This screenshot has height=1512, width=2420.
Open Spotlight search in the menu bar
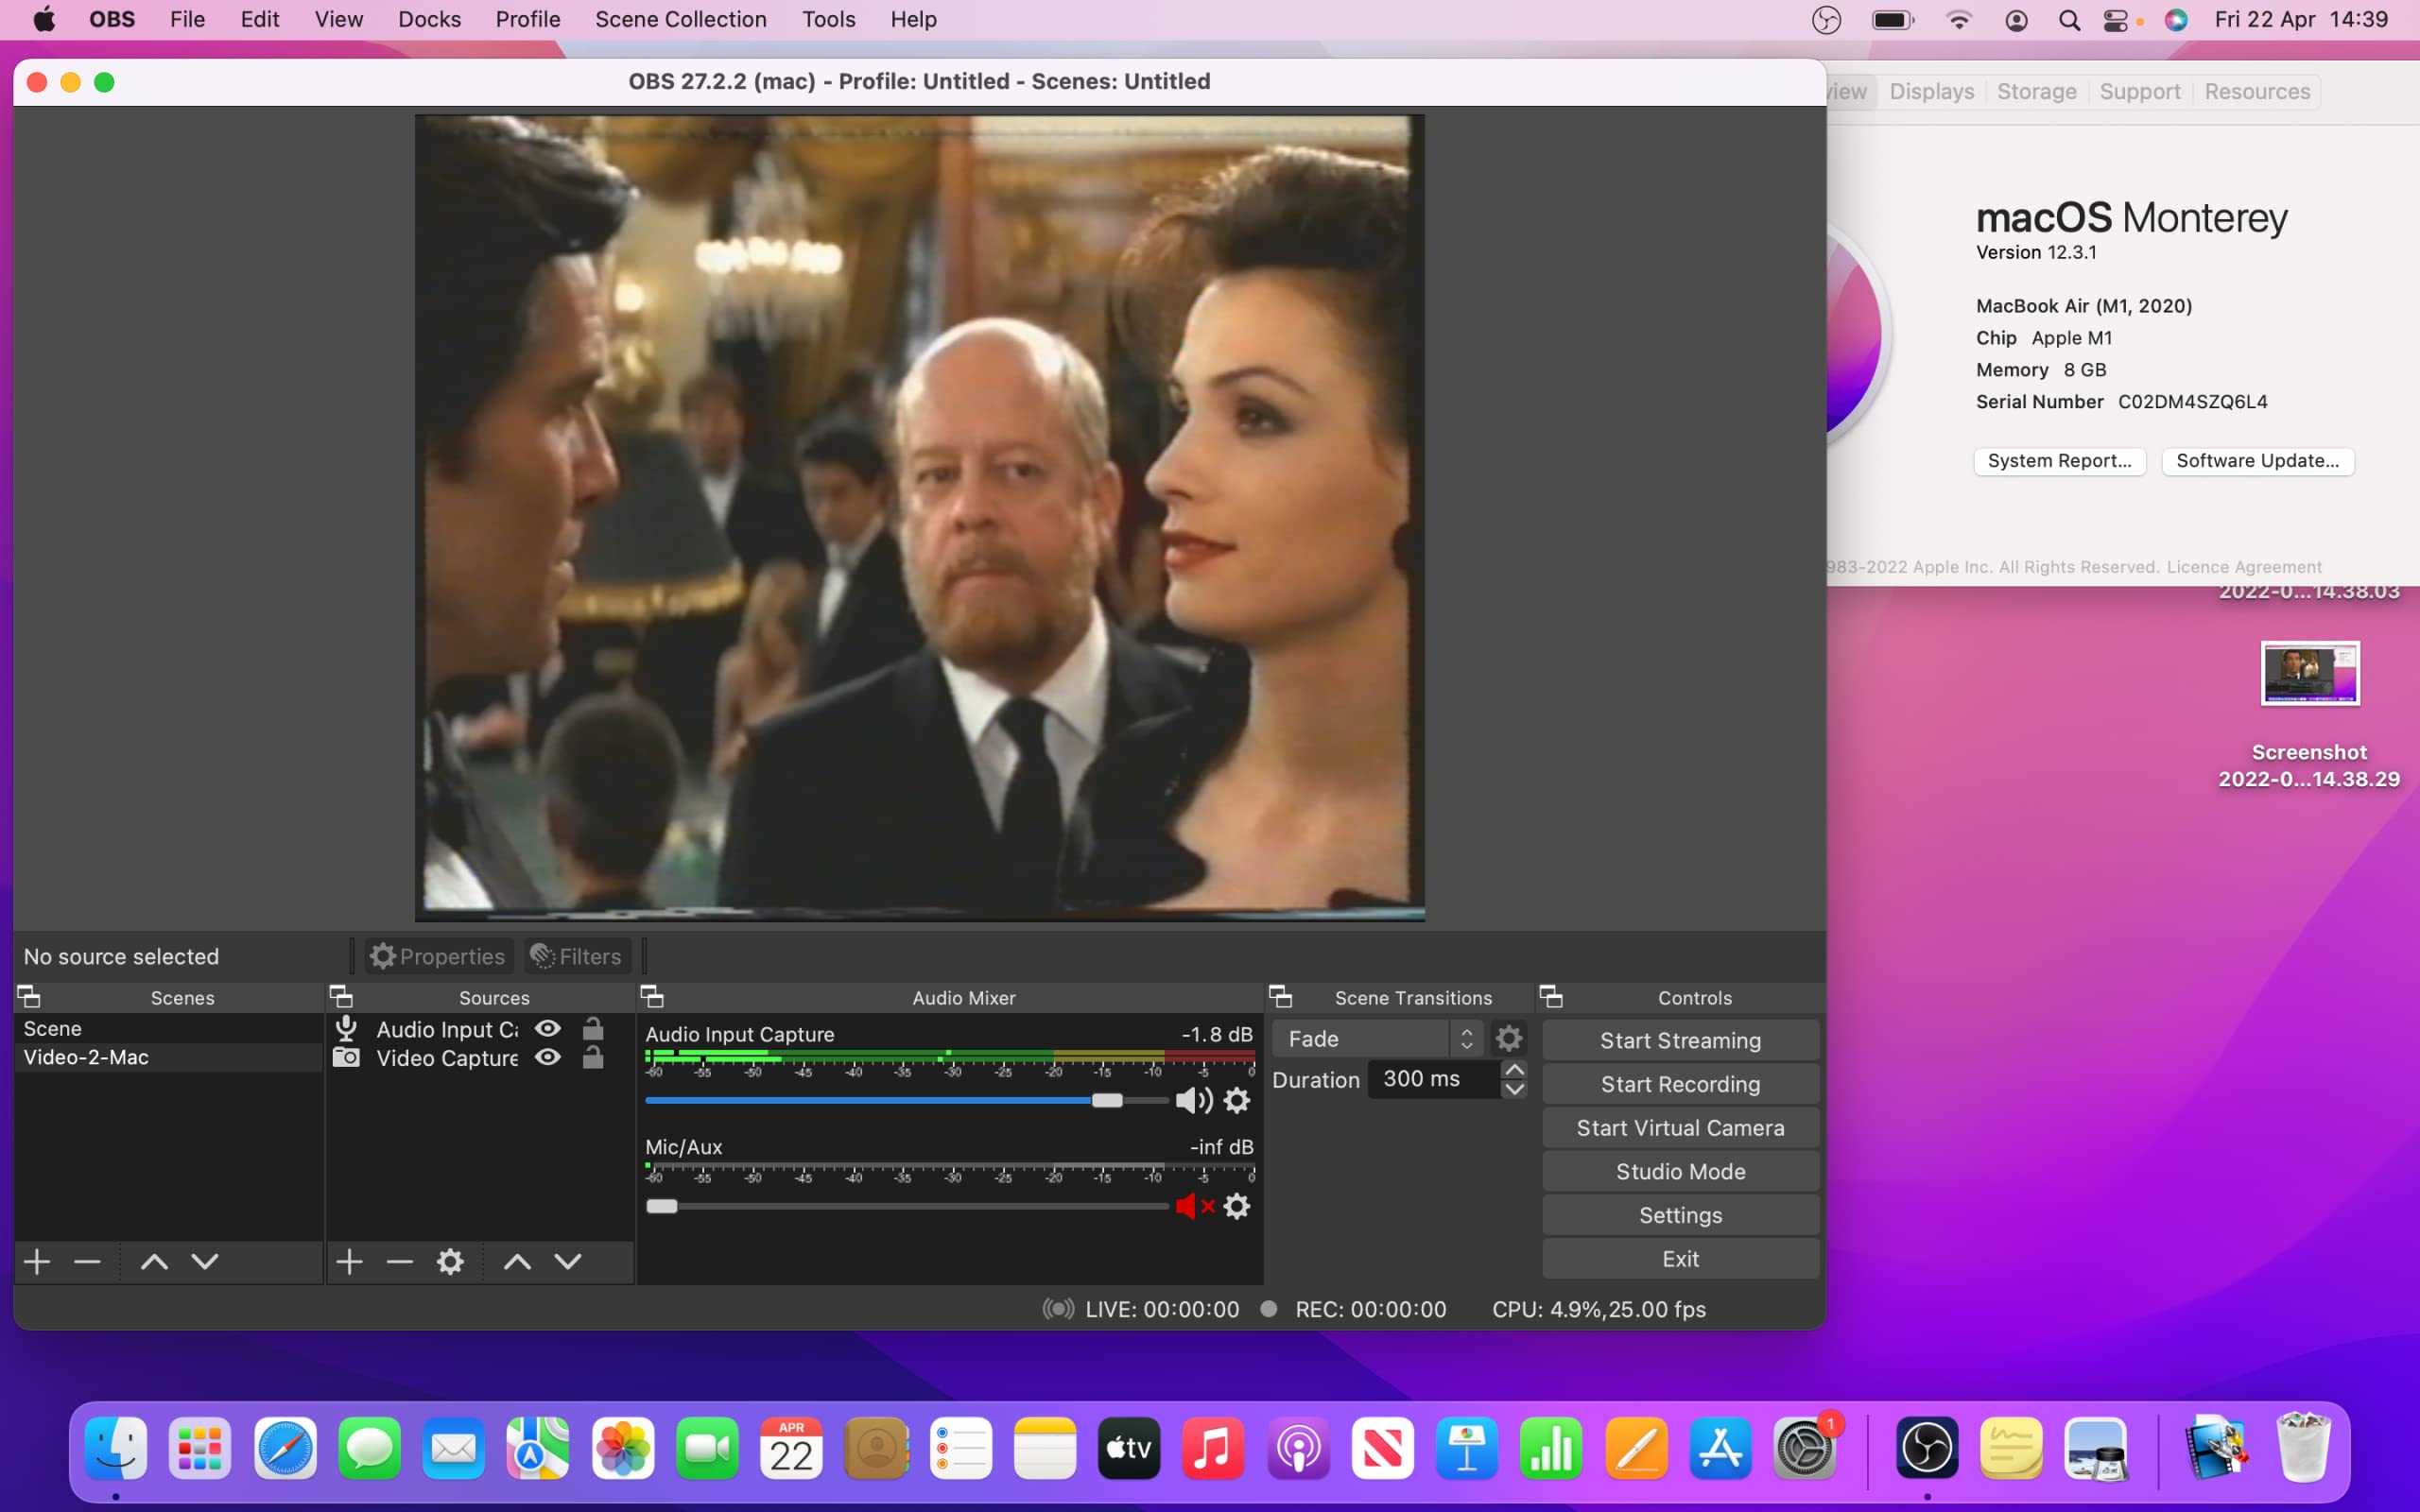tap(2069, 20)
